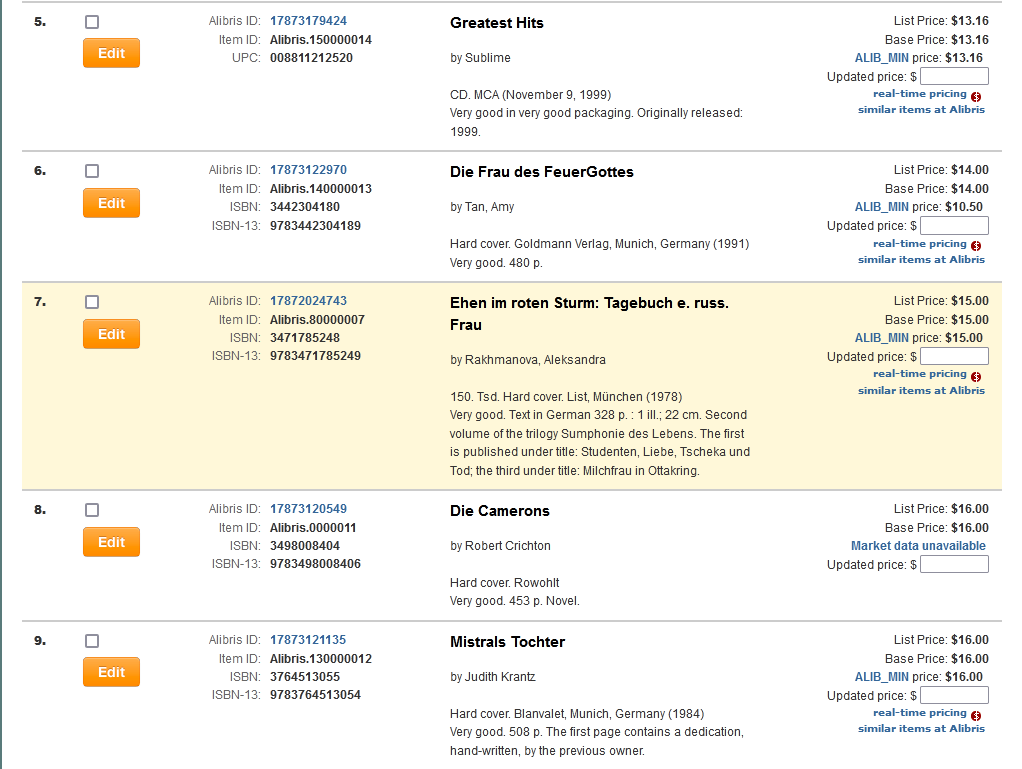Click Market data unavailable link for Die Camerons
This screenshot has width=1022, height=769.
[918, 546]
